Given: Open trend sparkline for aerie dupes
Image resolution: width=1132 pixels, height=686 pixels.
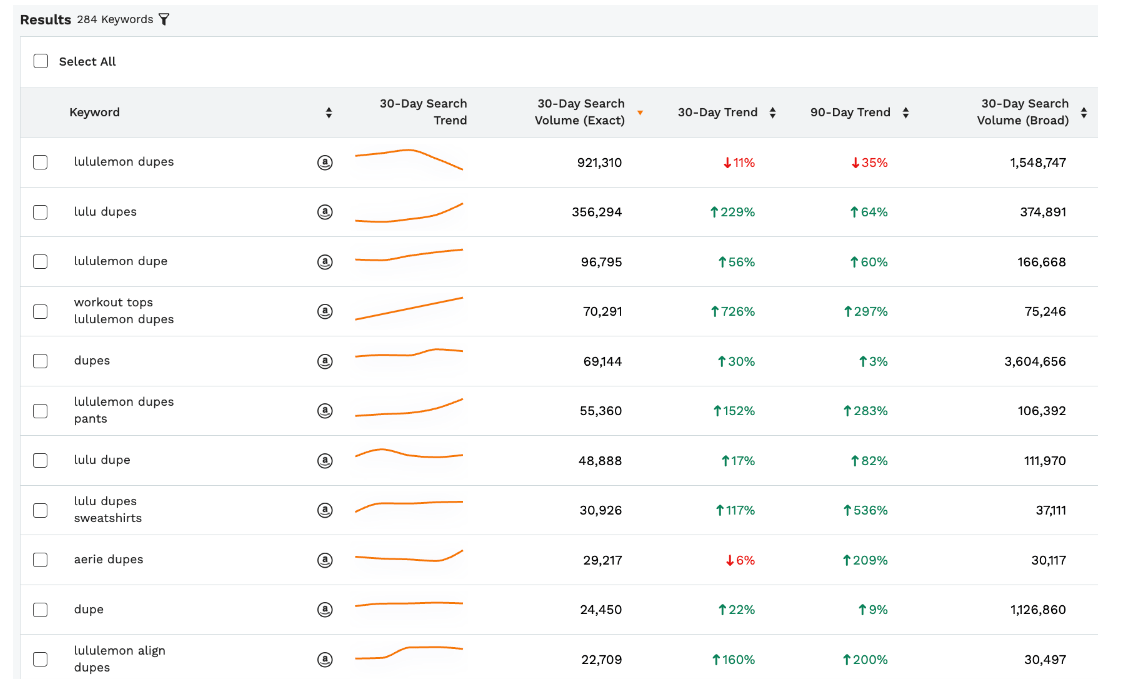Looking at the screenshot, I should pos(409,556).
